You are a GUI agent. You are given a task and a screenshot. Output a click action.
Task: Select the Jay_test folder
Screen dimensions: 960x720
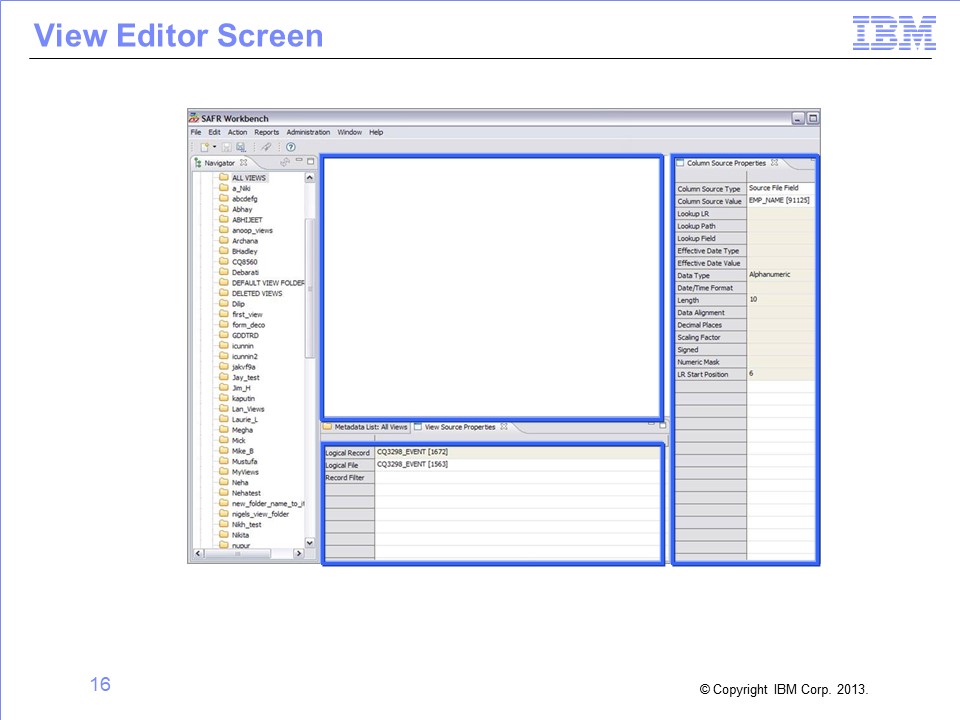[x=246, y=378]
